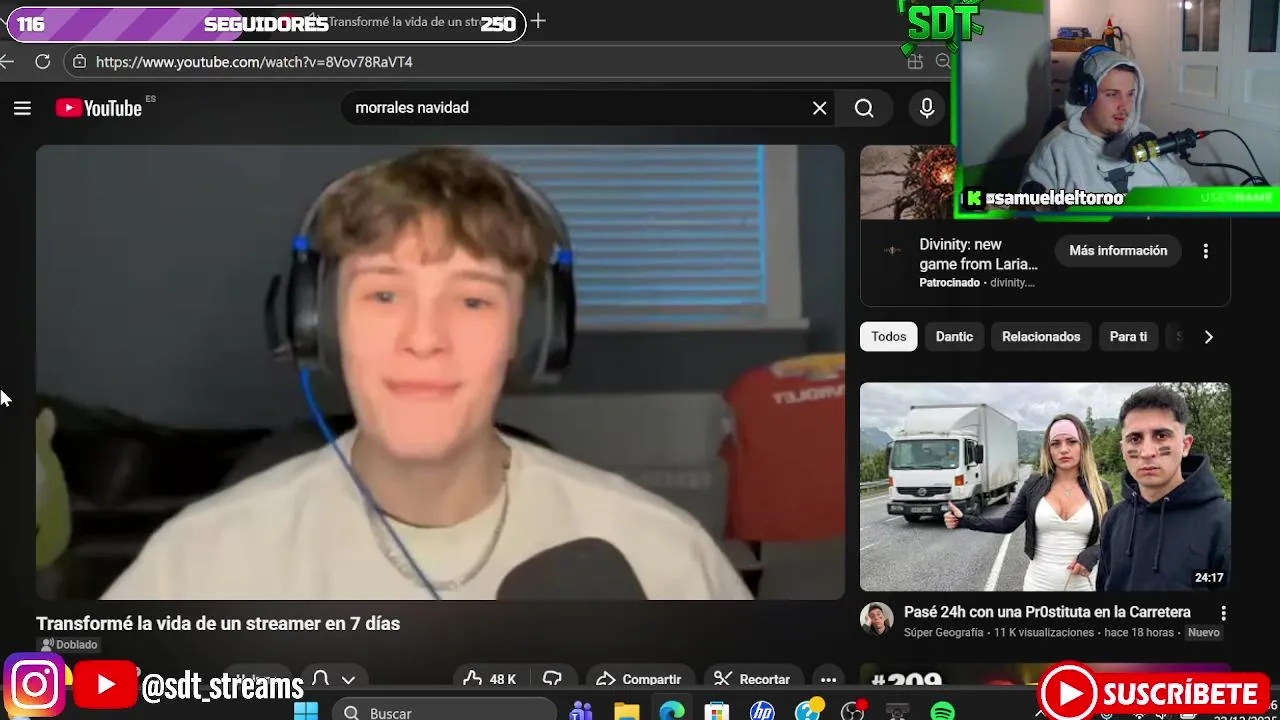Open Microsoft Store from the taskbar
The height and width of the screenshot is (720, 1280).
[x=717, y=712]
